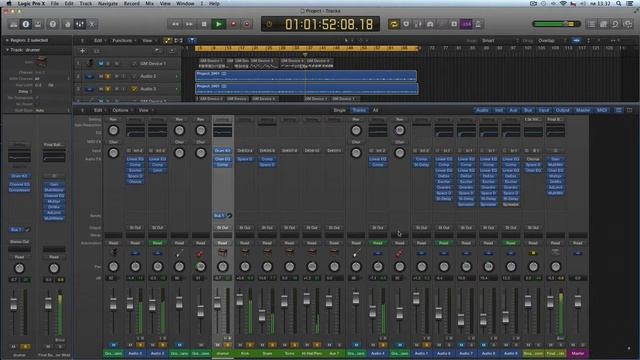Toggle the Flex view button in Tracks area
640x360 pixels.
(179, 40)
